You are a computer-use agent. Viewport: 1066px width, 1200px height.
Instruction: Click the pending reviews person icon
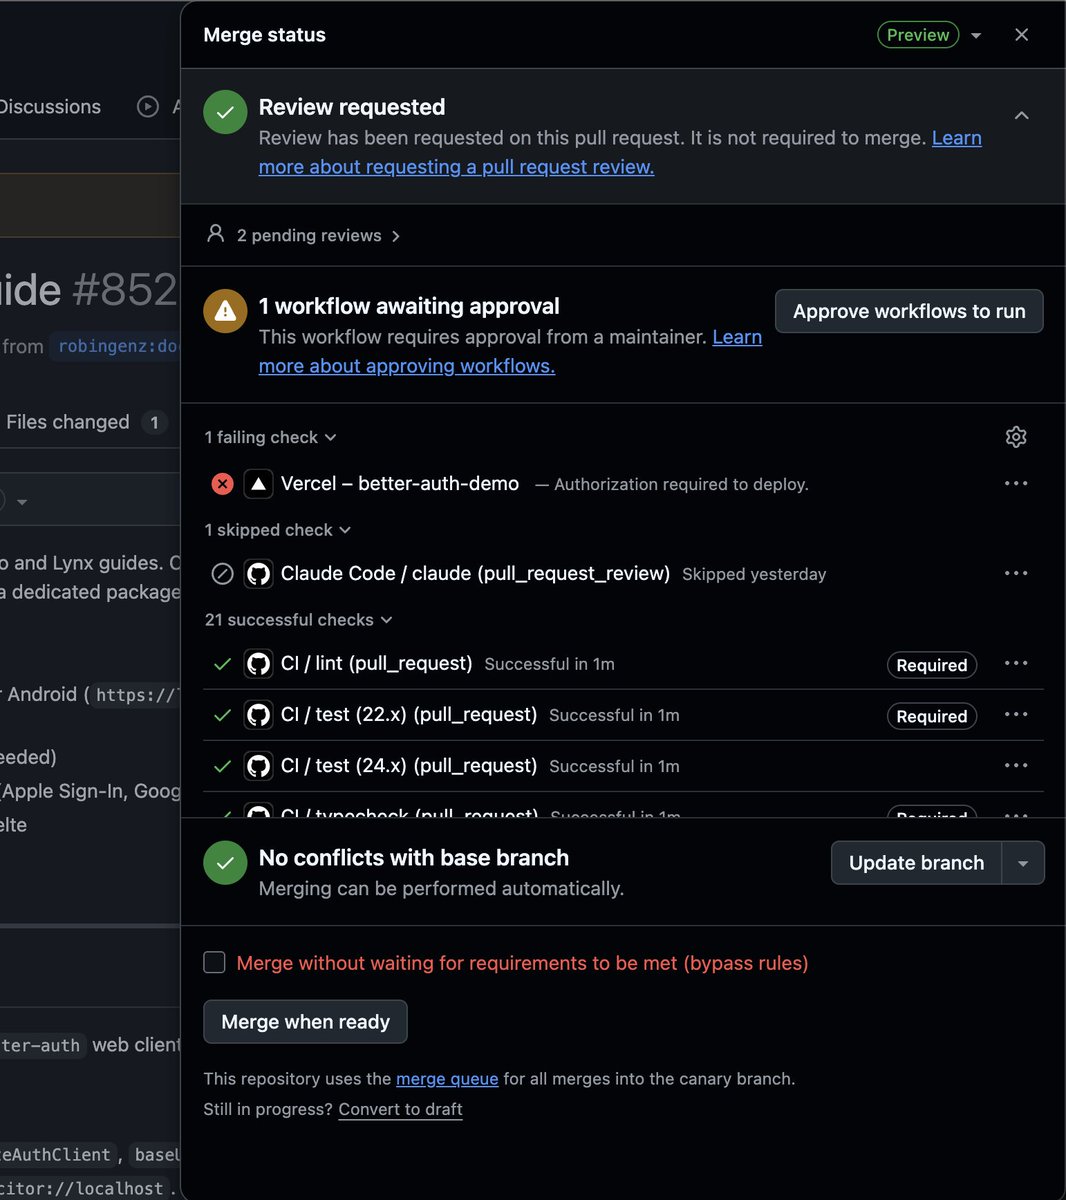tap(215, 234)
